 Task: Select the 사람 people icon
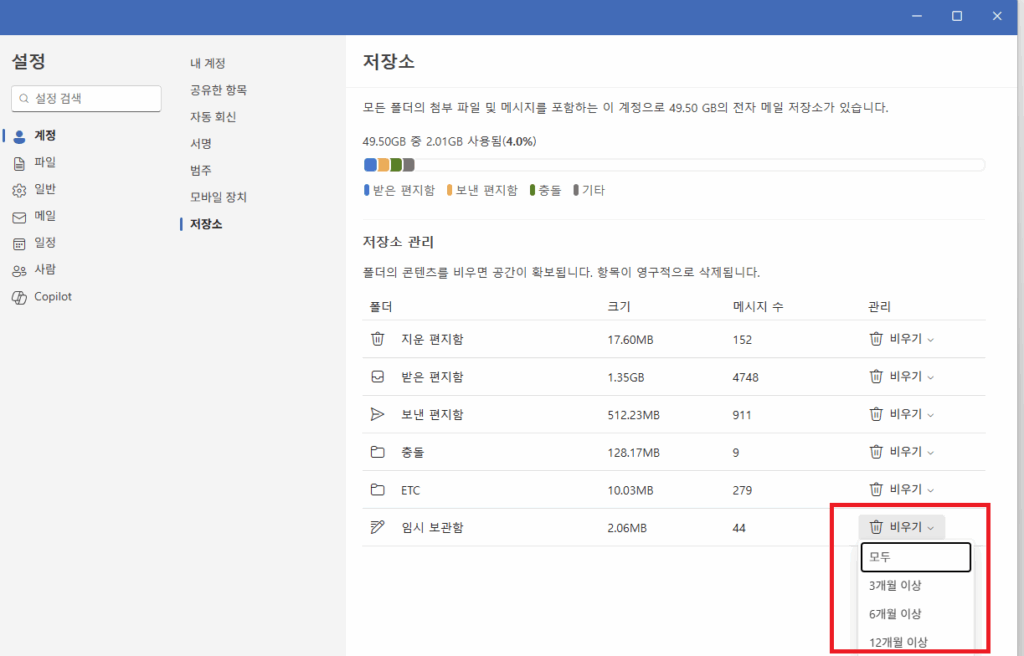click(x=20, y=269)
